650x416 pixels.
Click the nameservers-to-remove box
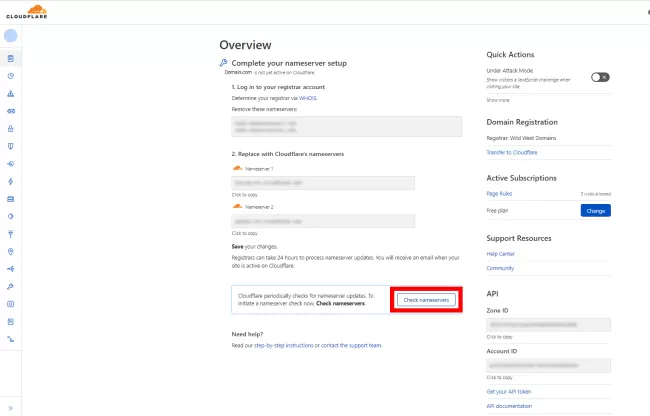tap(347, 126)
